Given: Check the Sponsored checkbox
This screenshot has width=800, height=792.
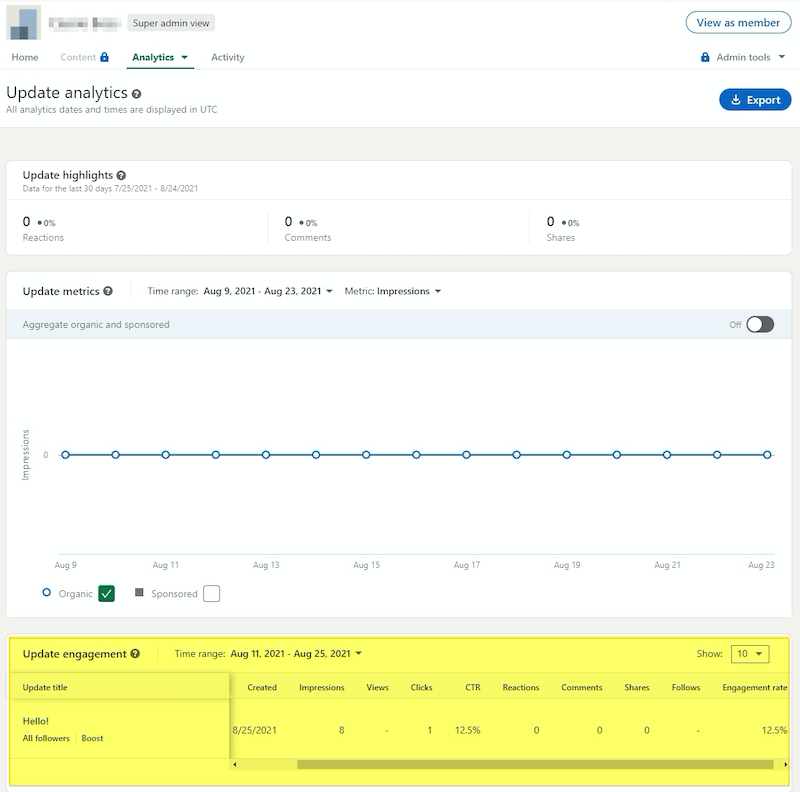Looking at the screenshot, I should [211, 593].
